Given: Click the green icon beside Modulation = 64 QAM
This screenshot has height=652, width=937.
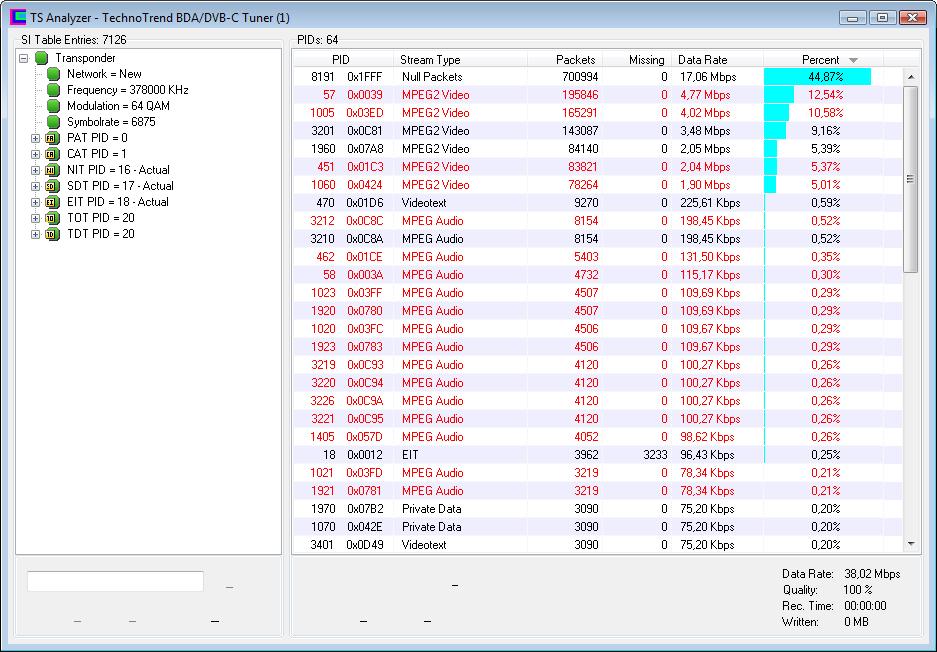Looking at the screenshot, I should (53, 106).
